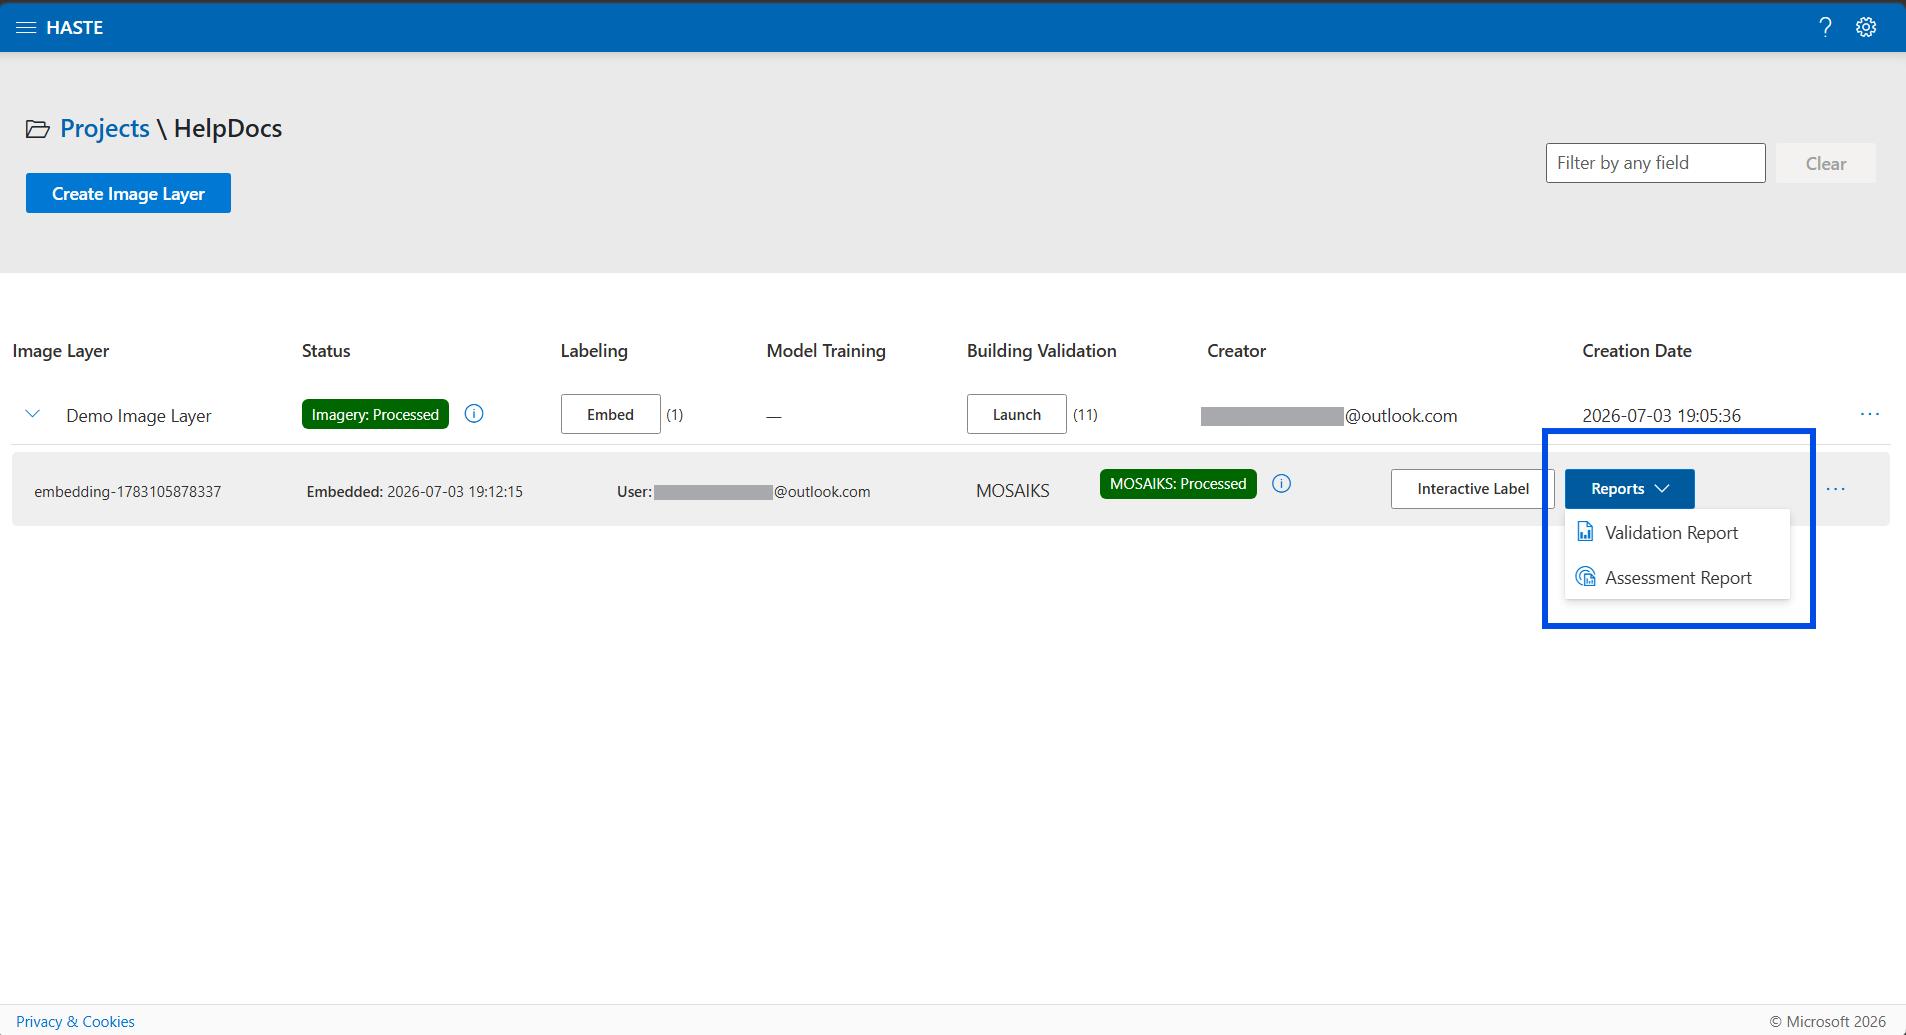Click the embedding-1783105878337 name
1906x1035 pixels.
[128, 492]
